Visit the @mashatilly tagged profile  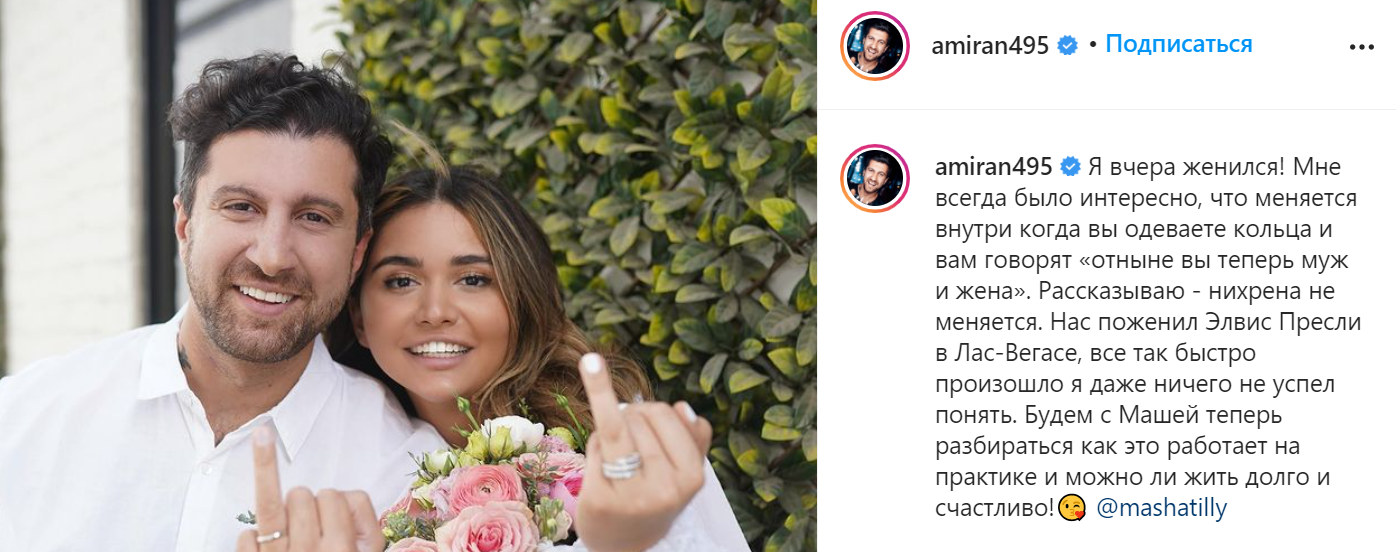1162,508
